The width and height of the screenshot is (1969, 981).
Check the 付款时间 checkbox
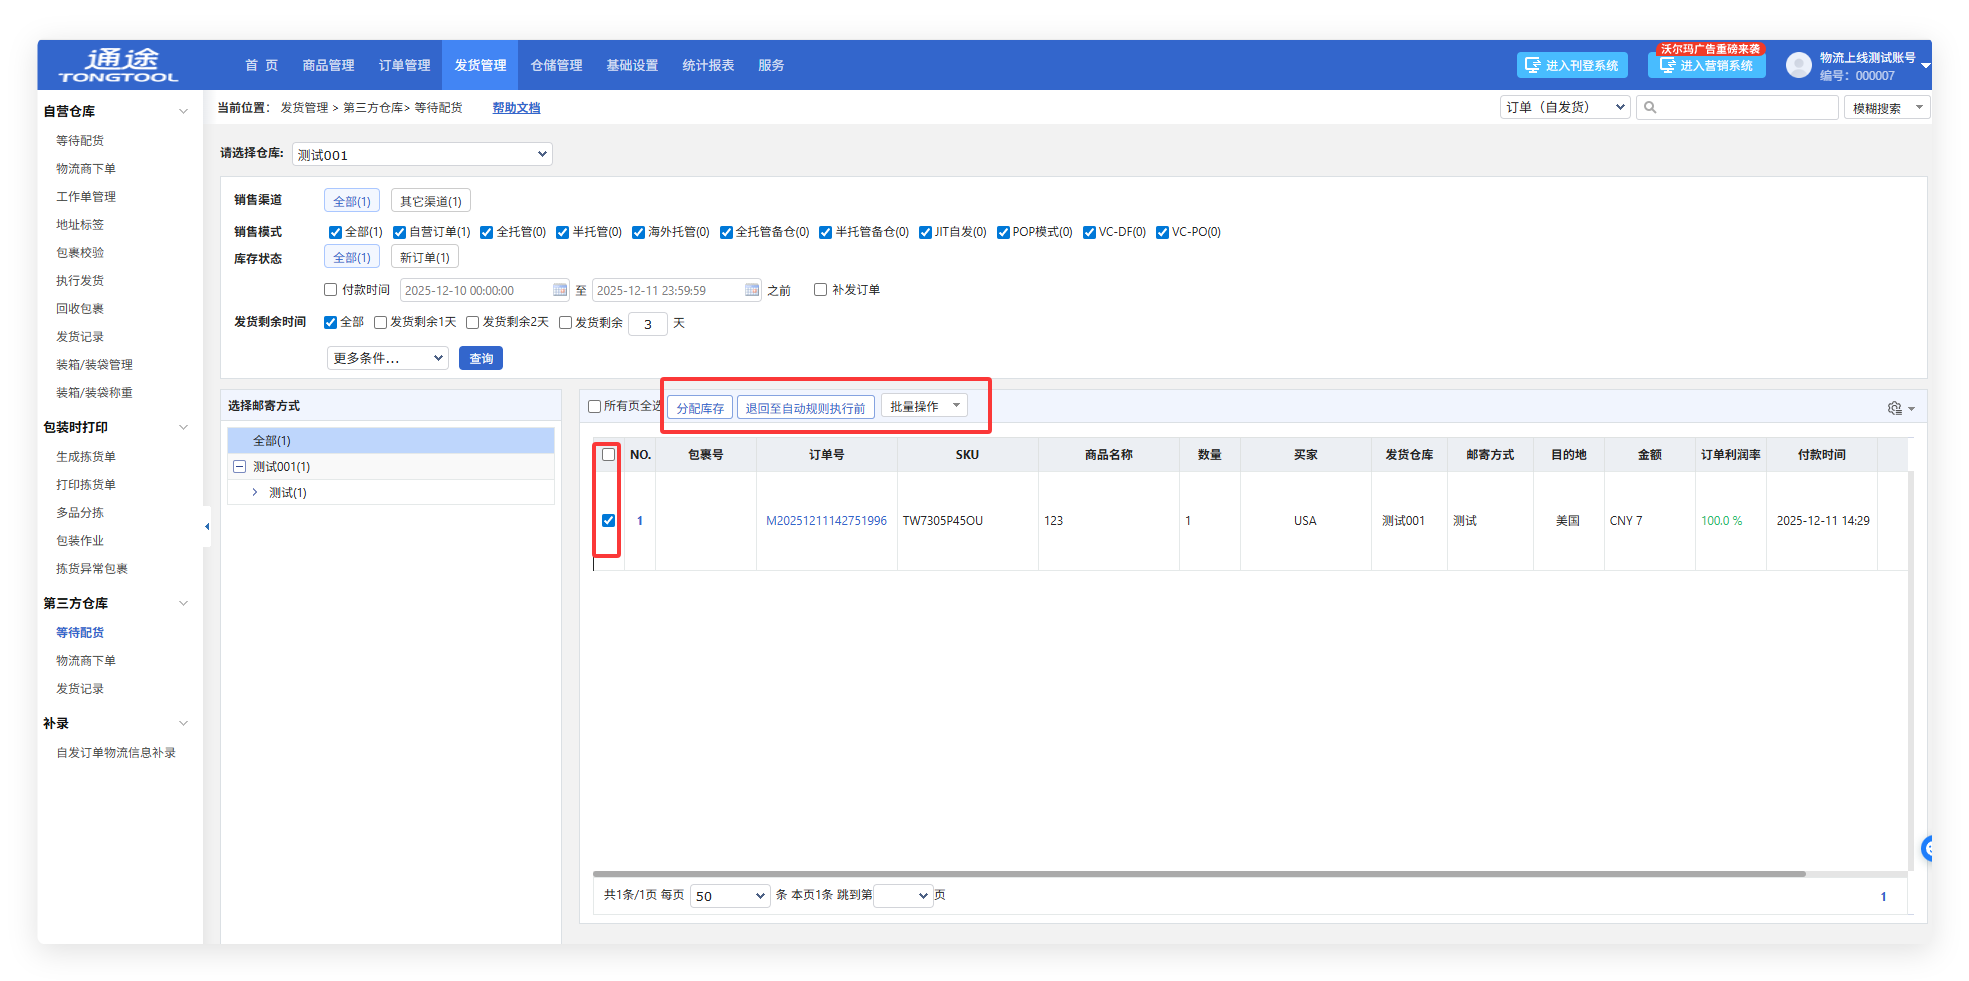coord(331,290)
